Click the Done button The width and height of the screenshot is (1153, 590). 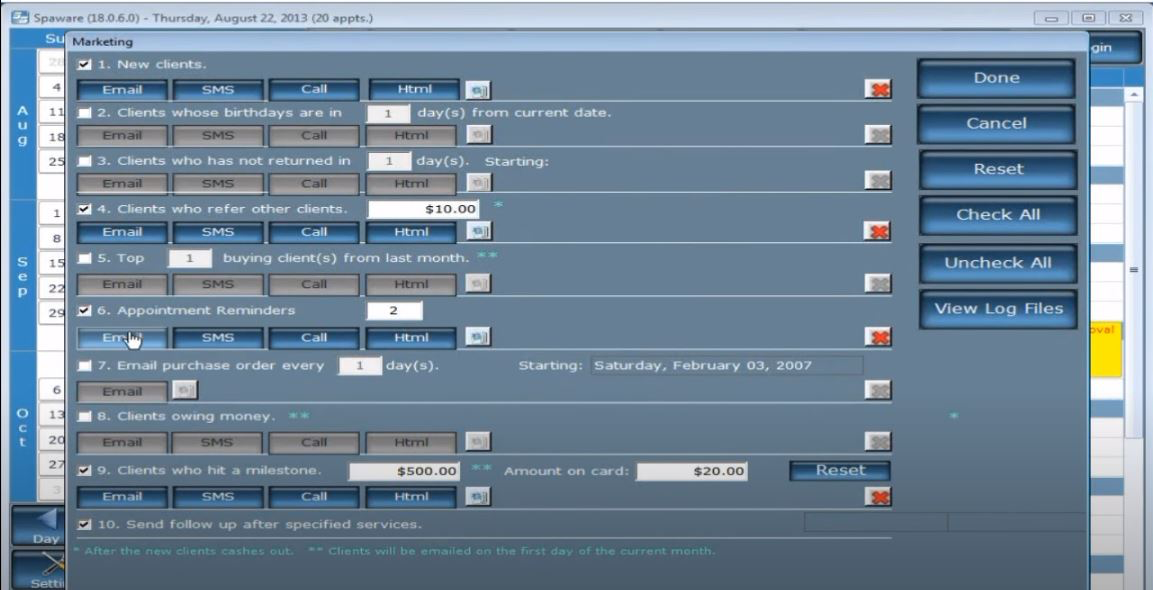[996, 78]
